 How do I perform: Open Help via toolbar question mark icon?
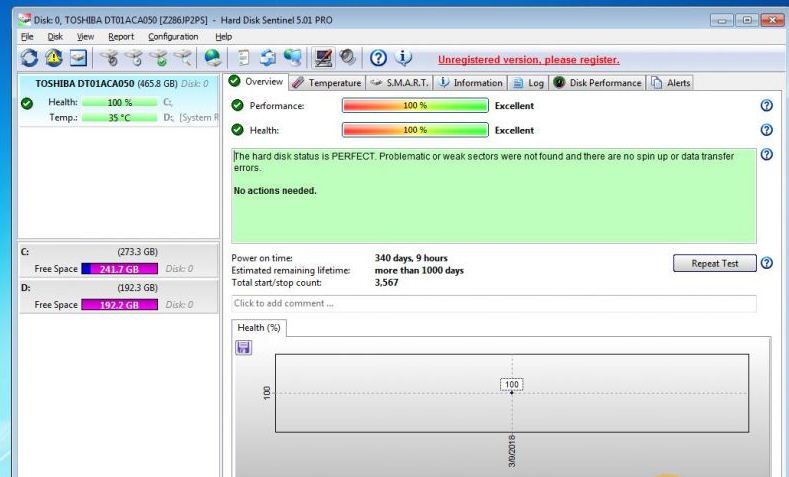(x=378, y=58)
